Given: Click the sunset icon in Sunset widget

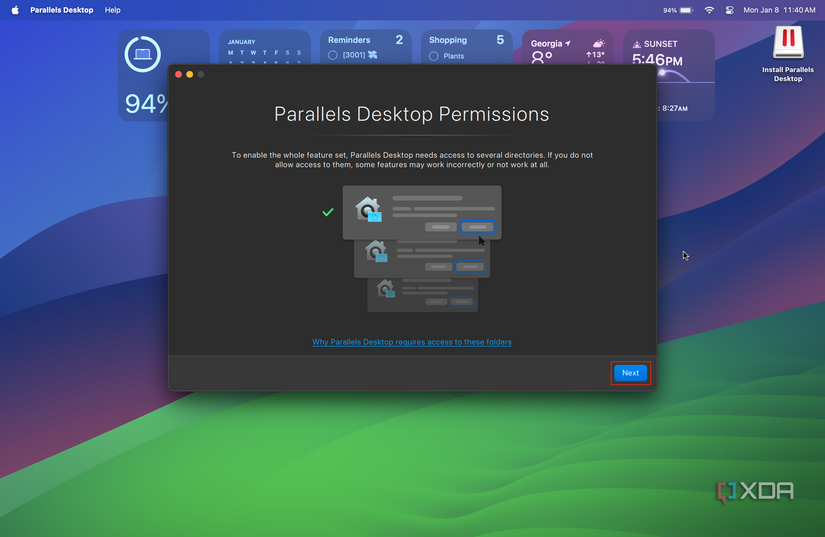Looking at the screenshot, I should coord(637,44).
